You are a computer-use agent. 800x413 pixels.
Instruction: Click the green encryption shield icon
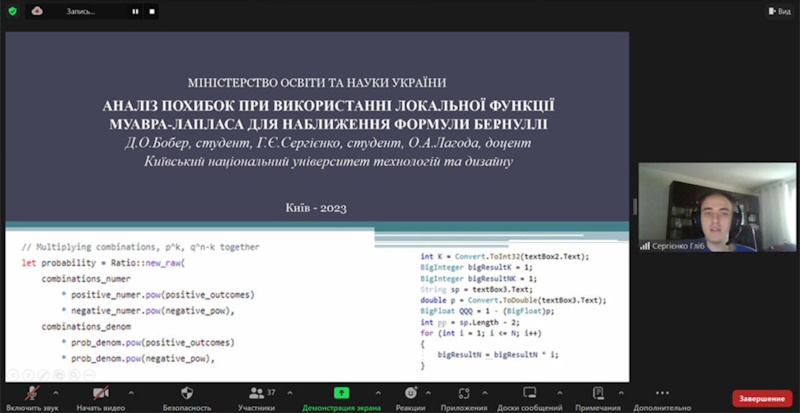tap(11, 11)
